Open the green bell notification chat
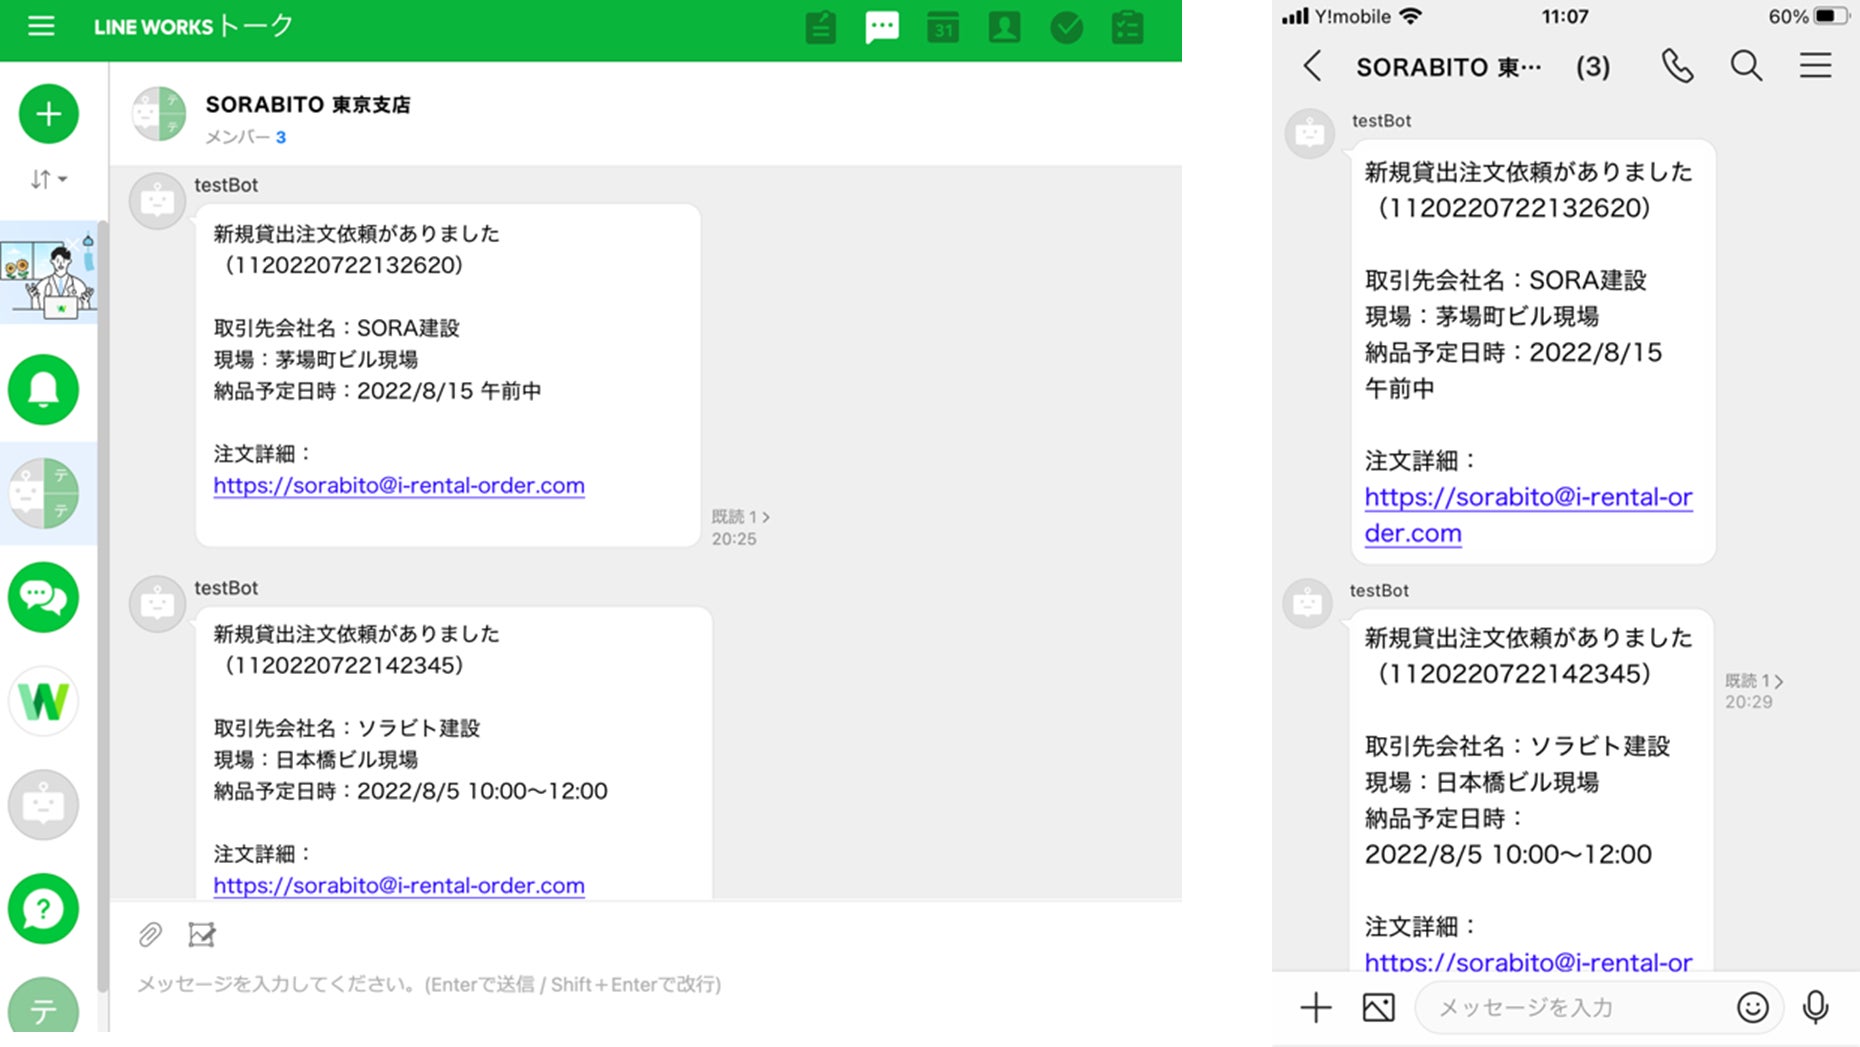This screenshot has height=1047, width=1860. pos(43,389)
